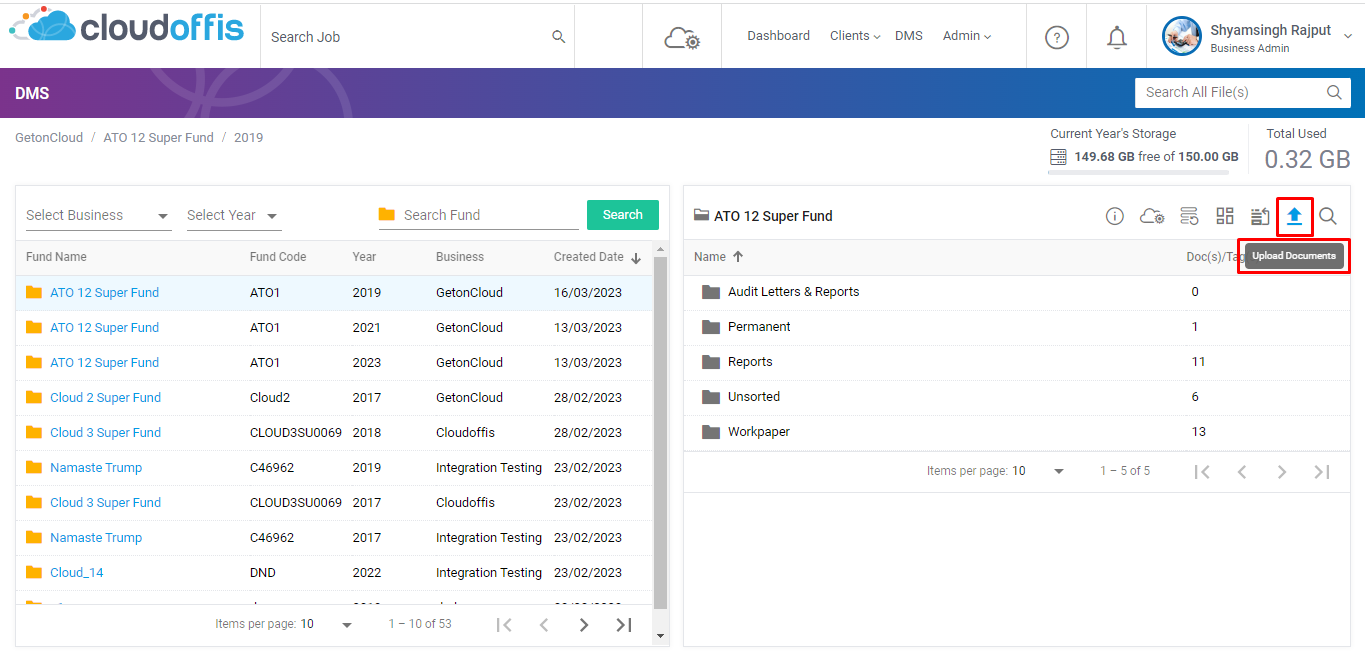1365x652 pixels.
Task: Click the green Search button
Action: tap(622, 215)
